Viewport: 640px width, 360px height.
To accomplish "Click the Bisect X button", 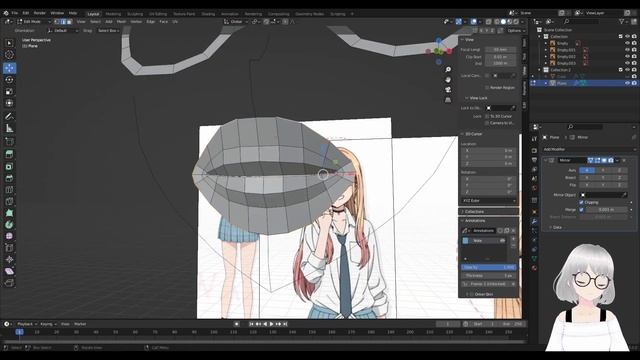I will pos(587,178).
